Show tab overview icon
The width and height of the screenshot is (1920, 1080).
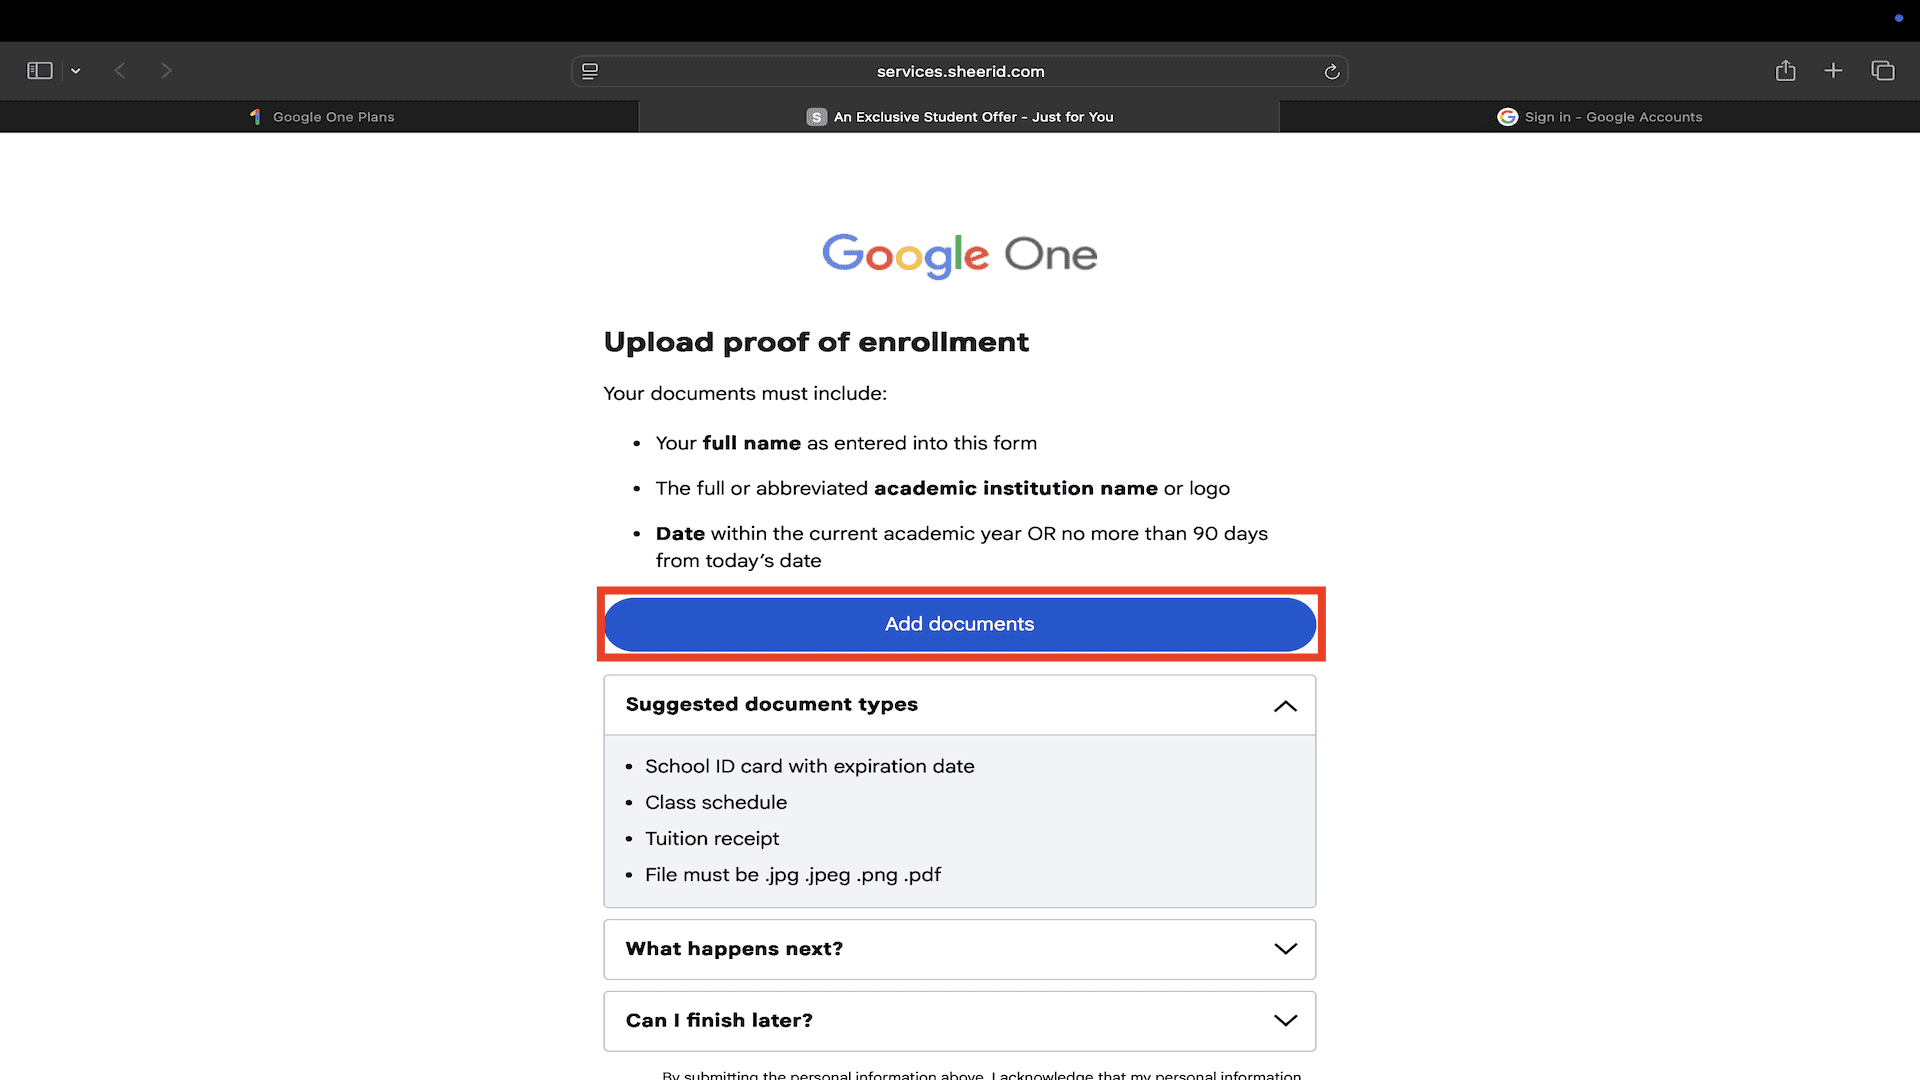(1882, 71)
